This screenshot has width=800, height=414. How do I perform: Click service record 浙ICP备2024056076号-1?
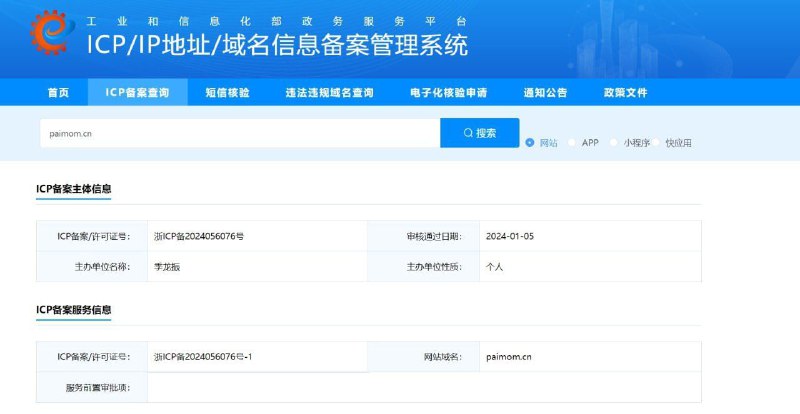(203, 356)
